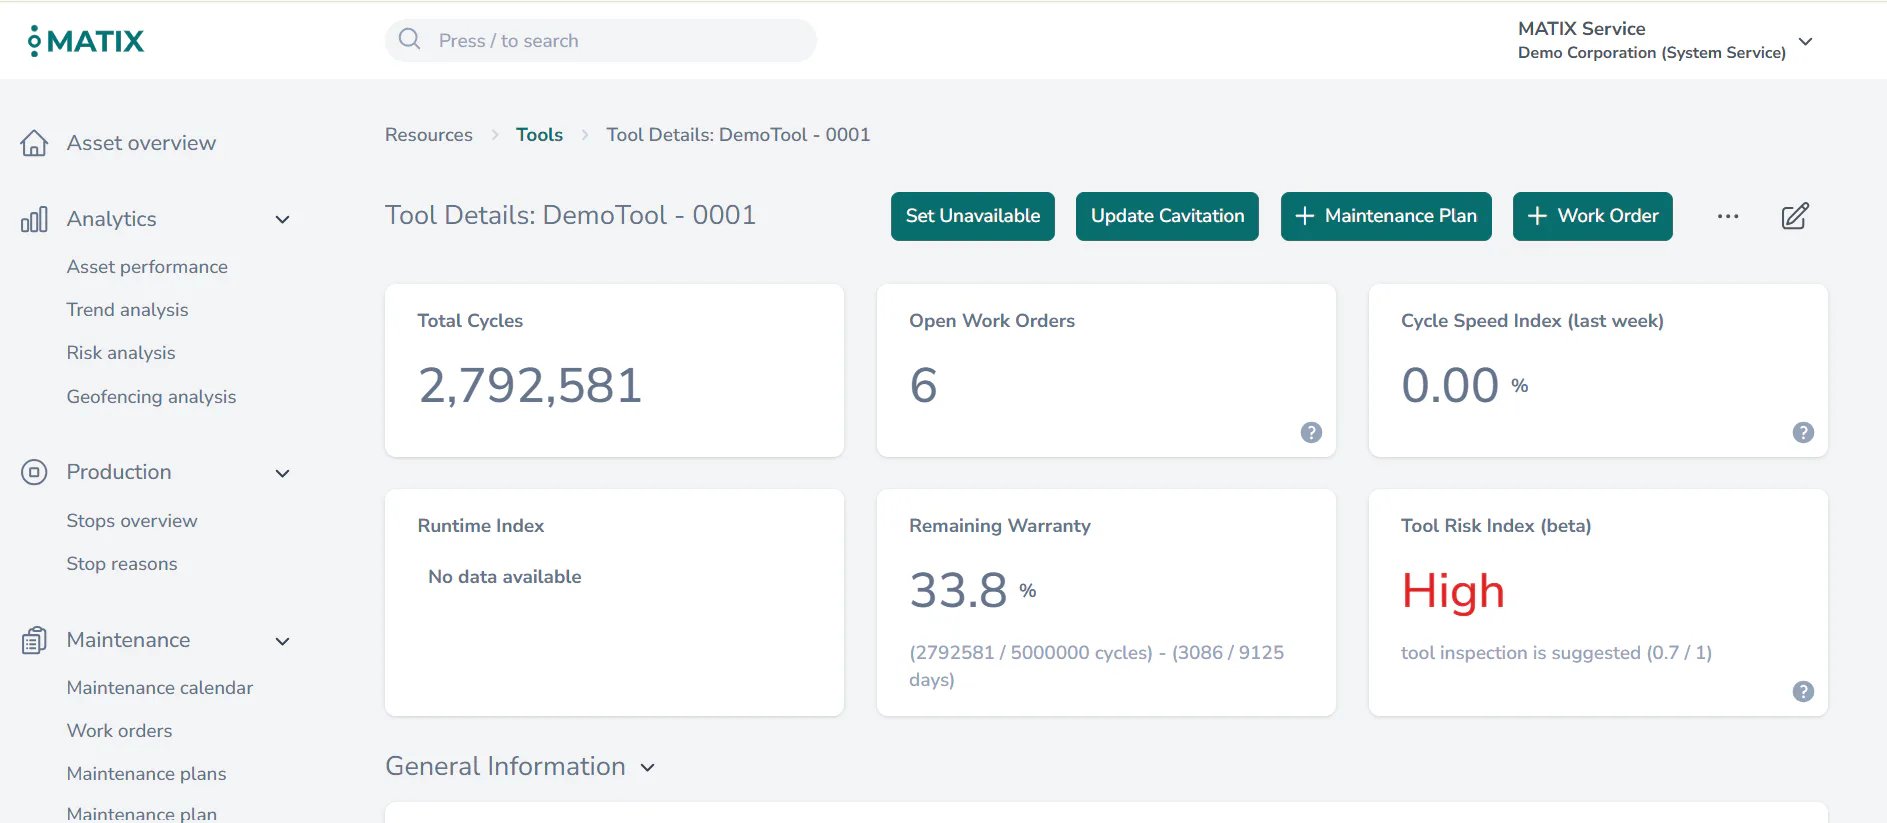Image resolution: width=1887 pixels, height=823 pixels.
Task: Open Maintenance calendar page
Action: pos(160,688)
